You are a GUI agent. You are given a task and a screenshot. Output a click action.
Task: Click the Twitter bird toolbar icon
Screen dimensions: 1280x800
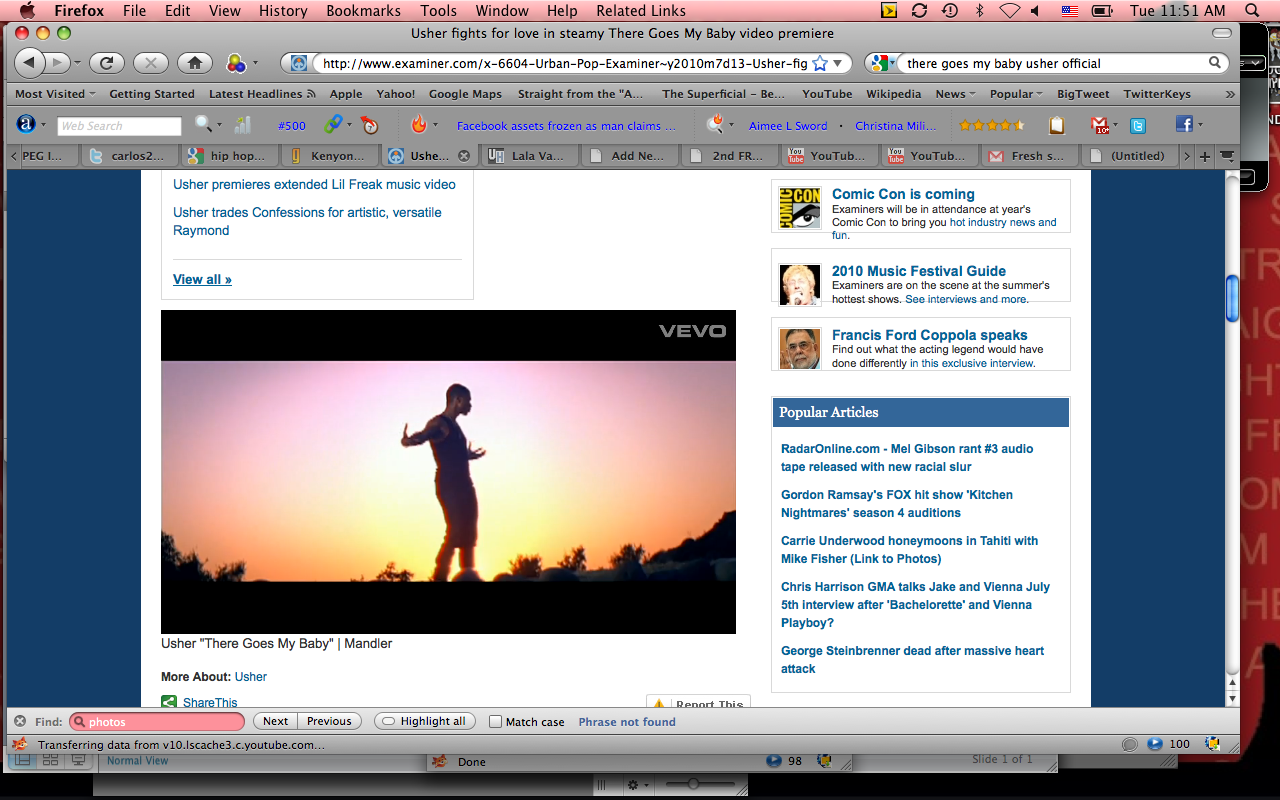(1137, 125)
